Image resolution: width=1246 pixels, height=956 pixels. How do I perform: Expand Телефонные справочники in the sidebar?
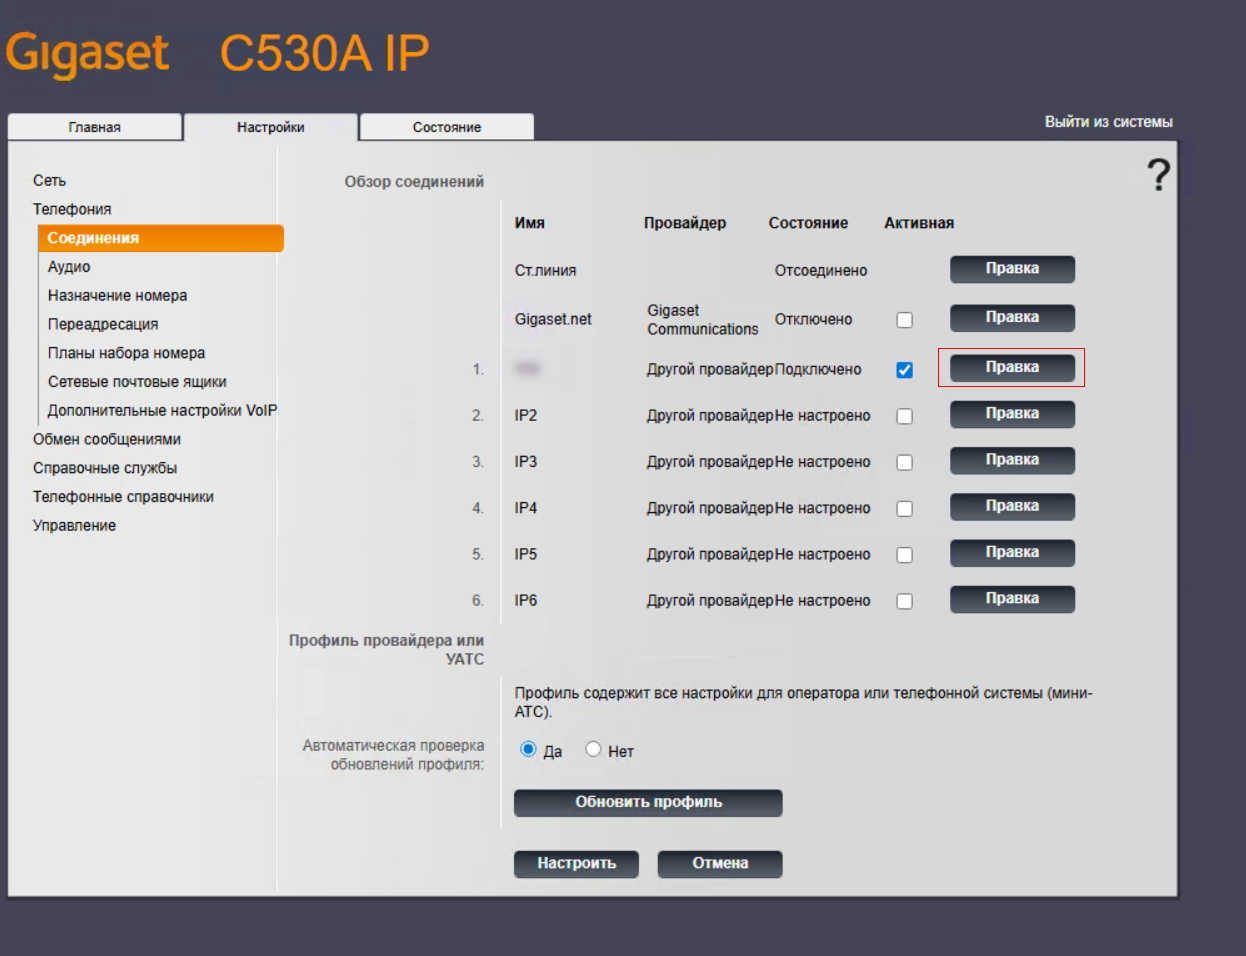[123, 497]
